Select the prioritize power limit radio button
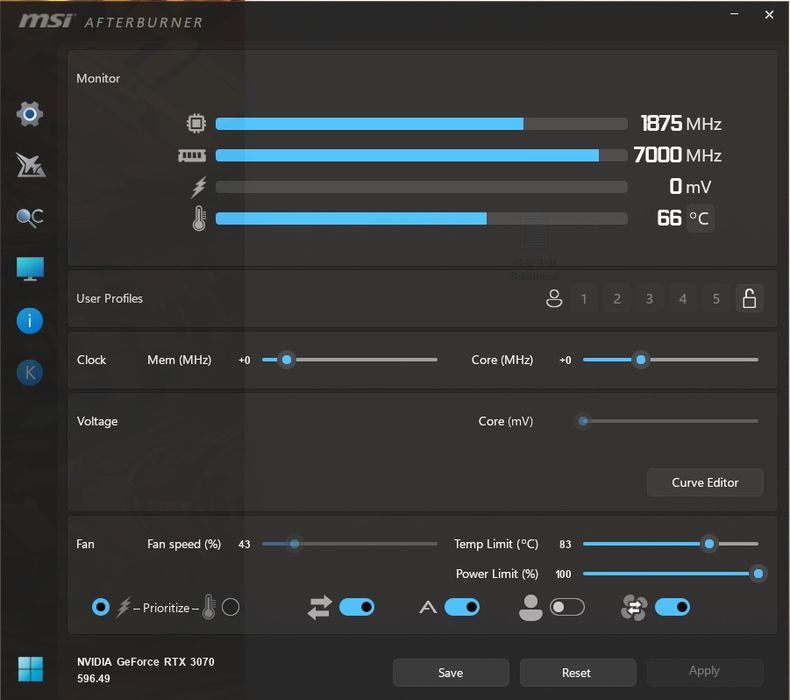The image size is (790, 700). click(x=101, y=607)
